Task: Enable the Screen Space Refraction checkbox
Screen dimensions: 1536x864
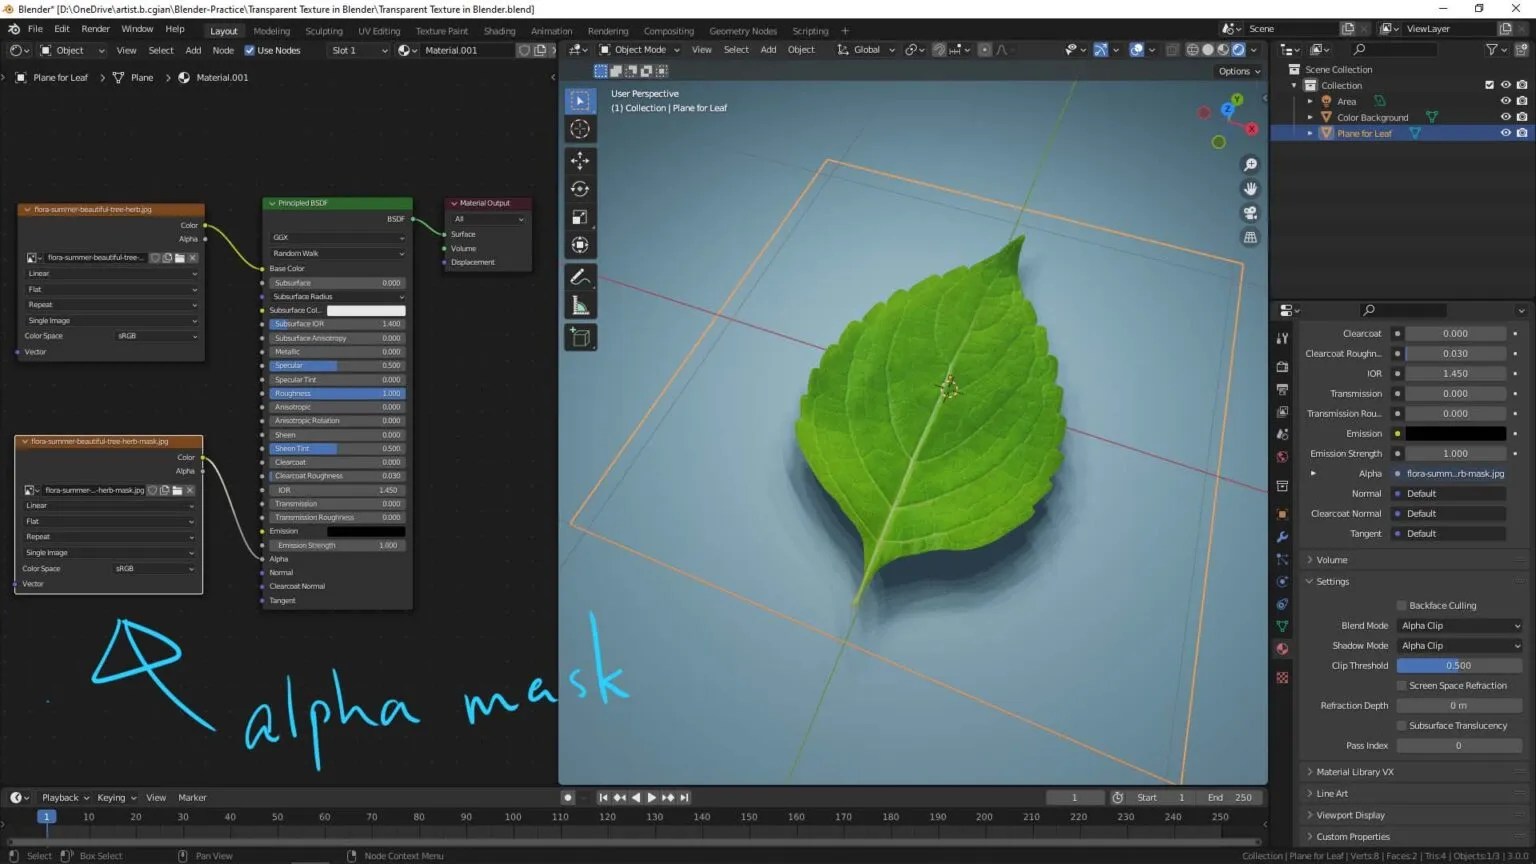Action: click(1402, 686)
